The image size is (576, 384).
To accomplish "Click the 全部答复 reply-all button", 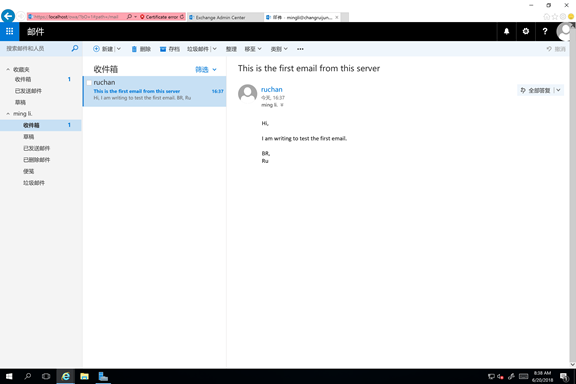I will 536,90.
